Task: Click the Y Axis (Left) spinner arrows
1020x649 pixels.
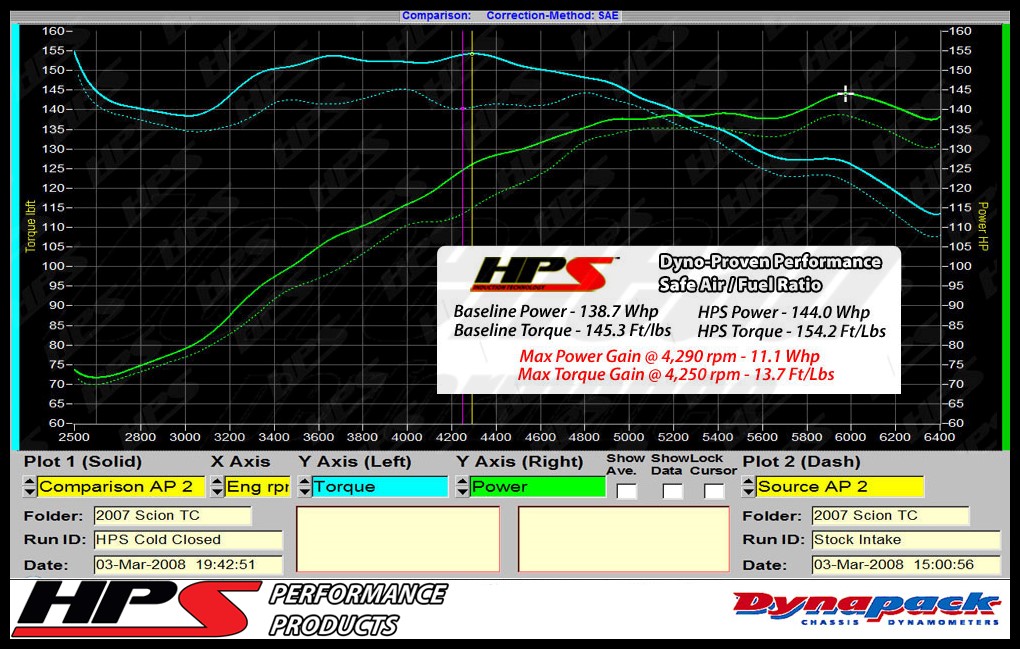Action: click(x=304, y=486)
